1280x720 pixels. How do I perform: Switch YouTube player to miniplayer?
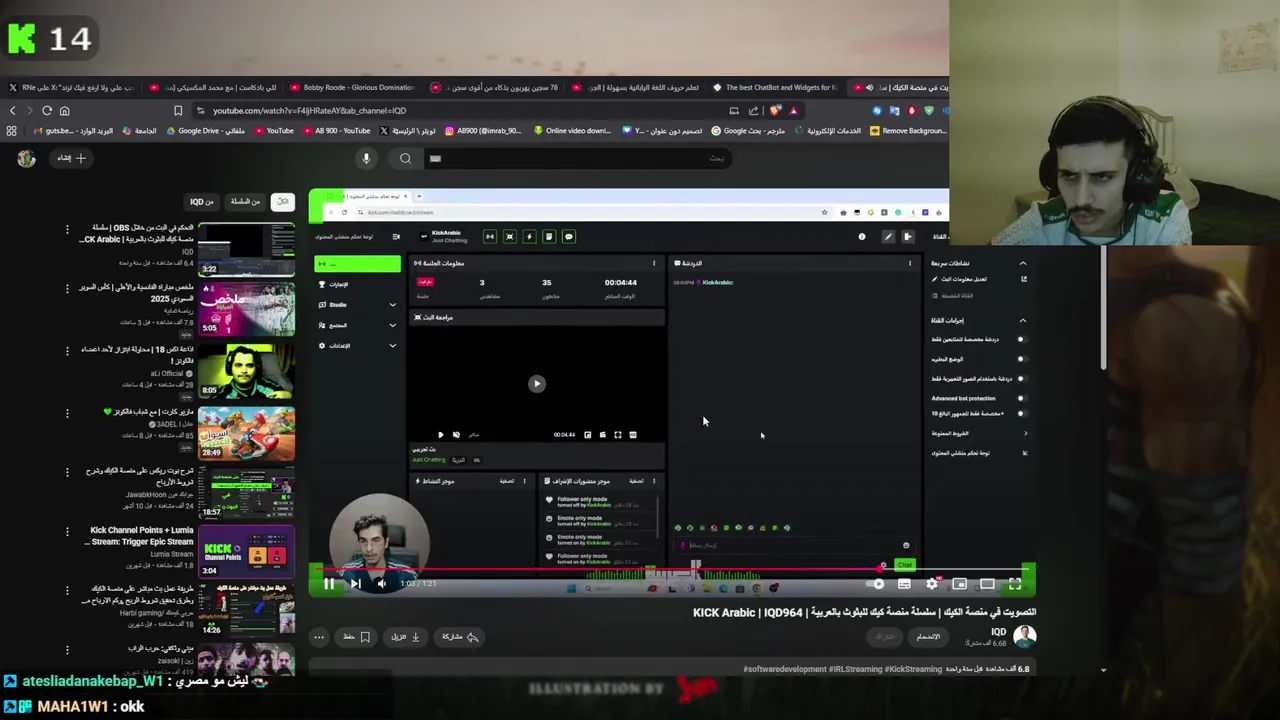click(x=959, y=584)
